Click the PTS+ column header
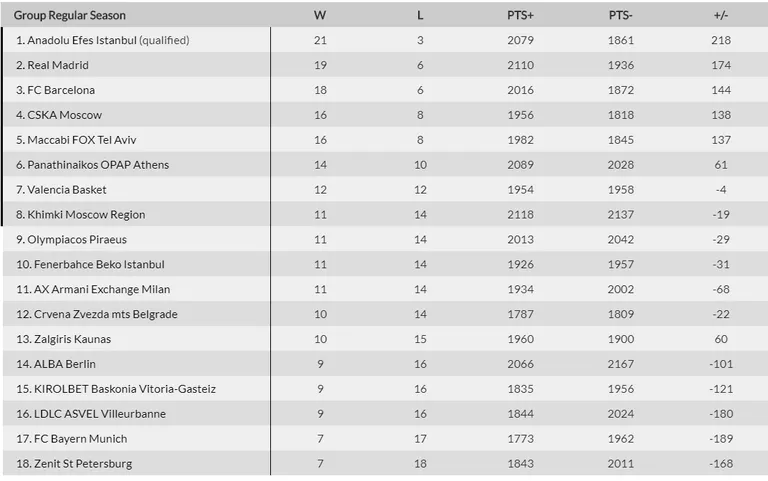 (520, 15)
